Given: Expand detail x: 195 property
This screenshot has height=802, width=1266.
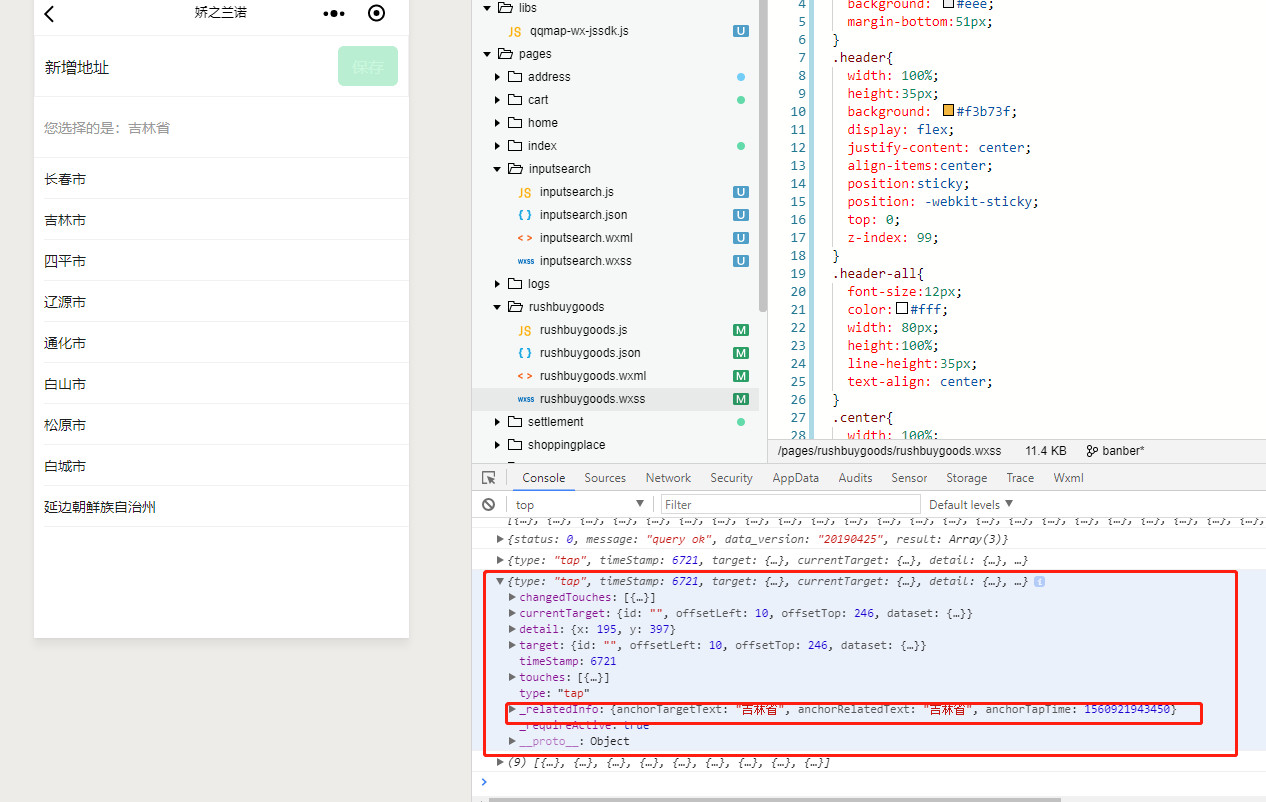Looking at the screenshot, I should pyautogui.click(x=512, y=629).
